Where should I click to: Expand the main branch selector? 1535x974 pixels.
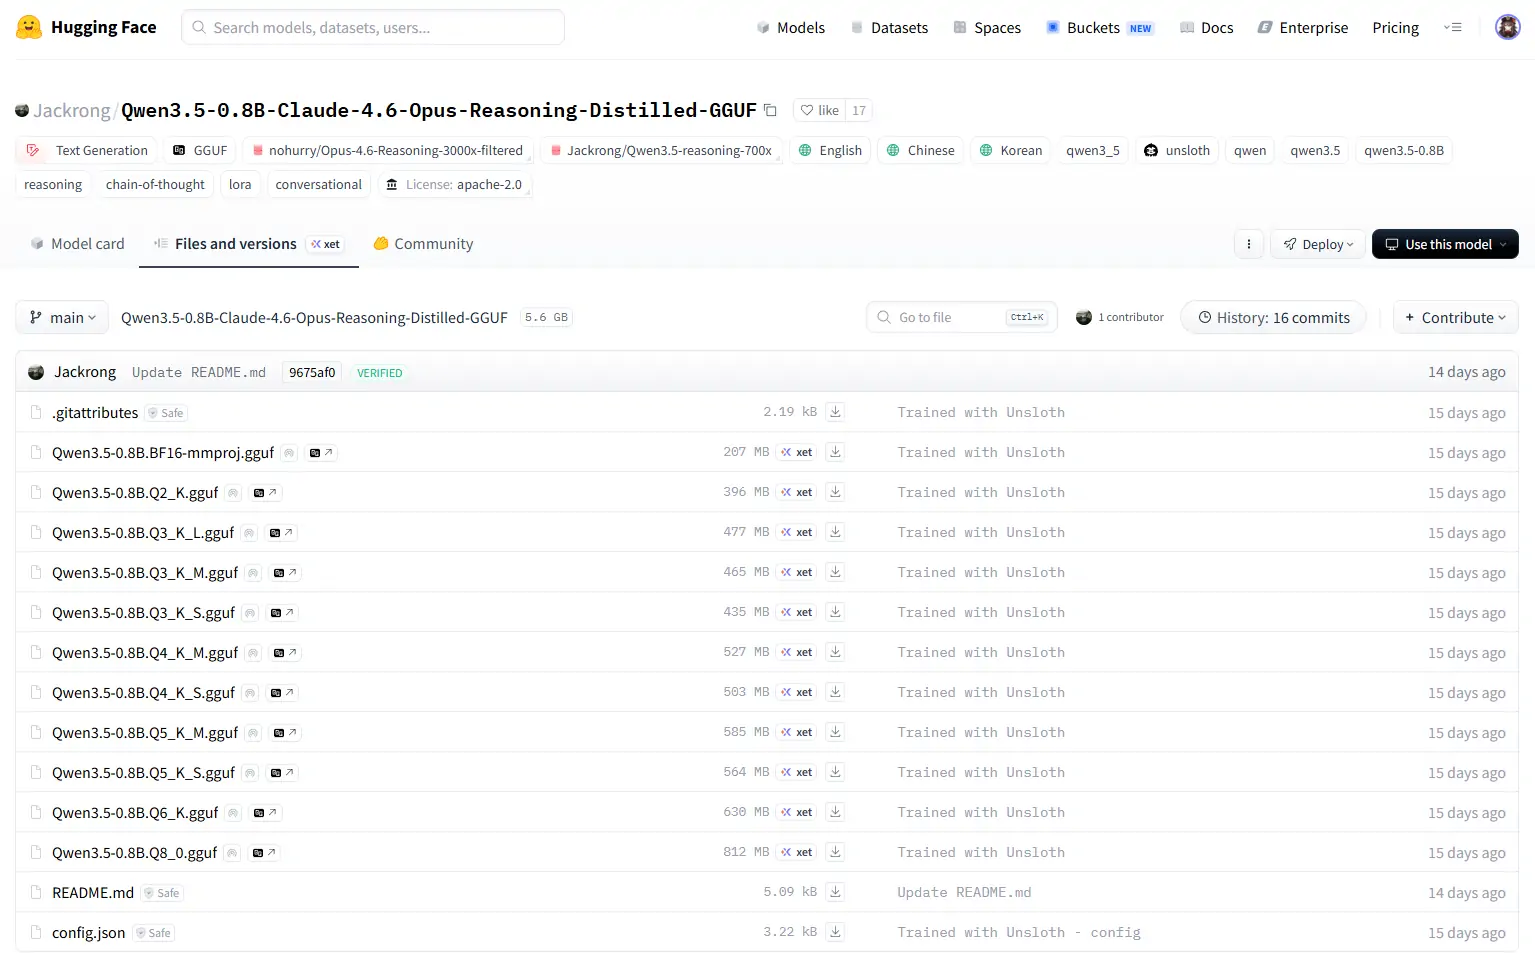(x=62, y=318)
